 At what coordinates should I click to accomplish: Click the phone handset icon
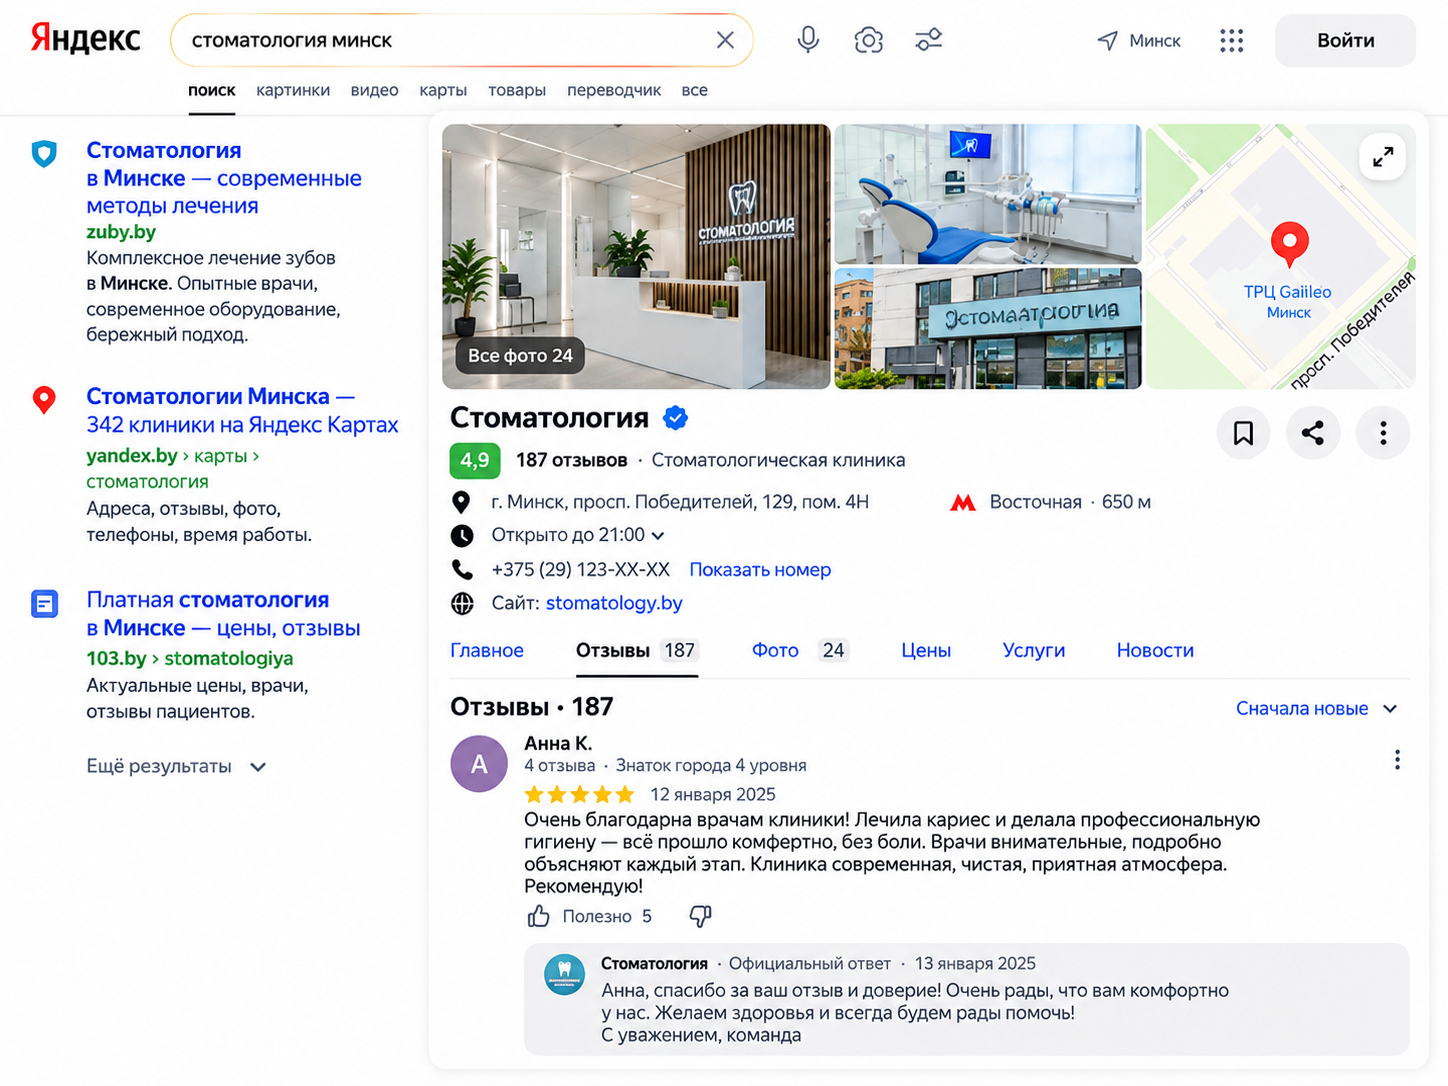point(462,570)
